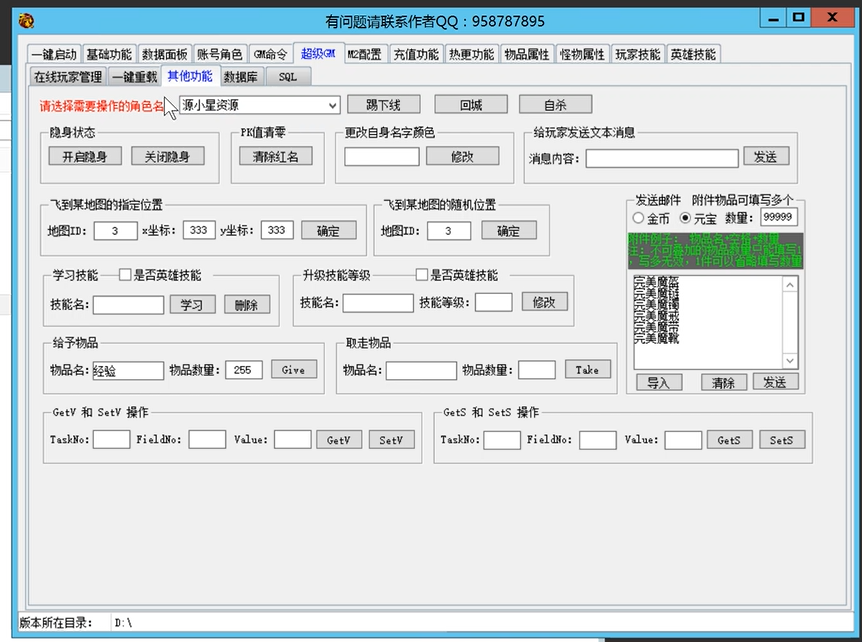The width and height of the screenshot is (862, 642).
Task: Click the Give button
Action: click(293, 370)
